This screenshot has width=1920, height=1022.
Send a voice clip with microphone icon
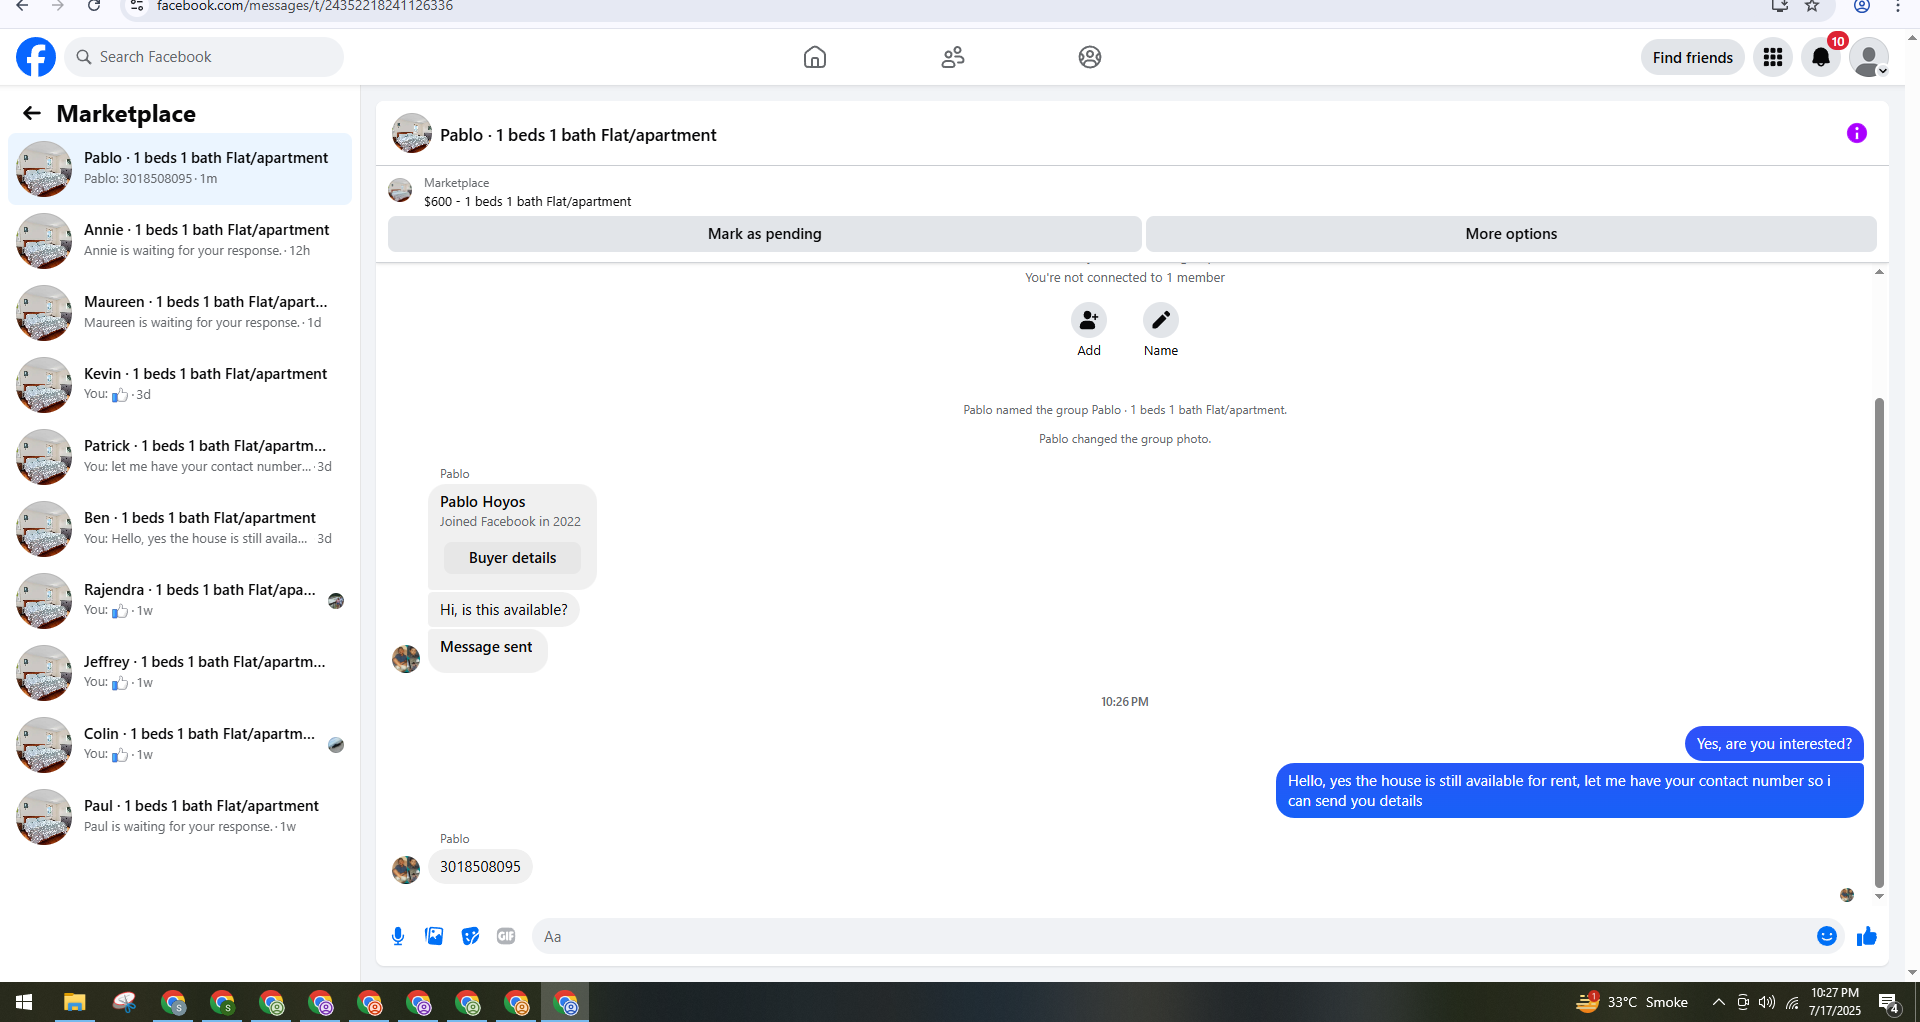pyautogui.click(x=398, y=936)
